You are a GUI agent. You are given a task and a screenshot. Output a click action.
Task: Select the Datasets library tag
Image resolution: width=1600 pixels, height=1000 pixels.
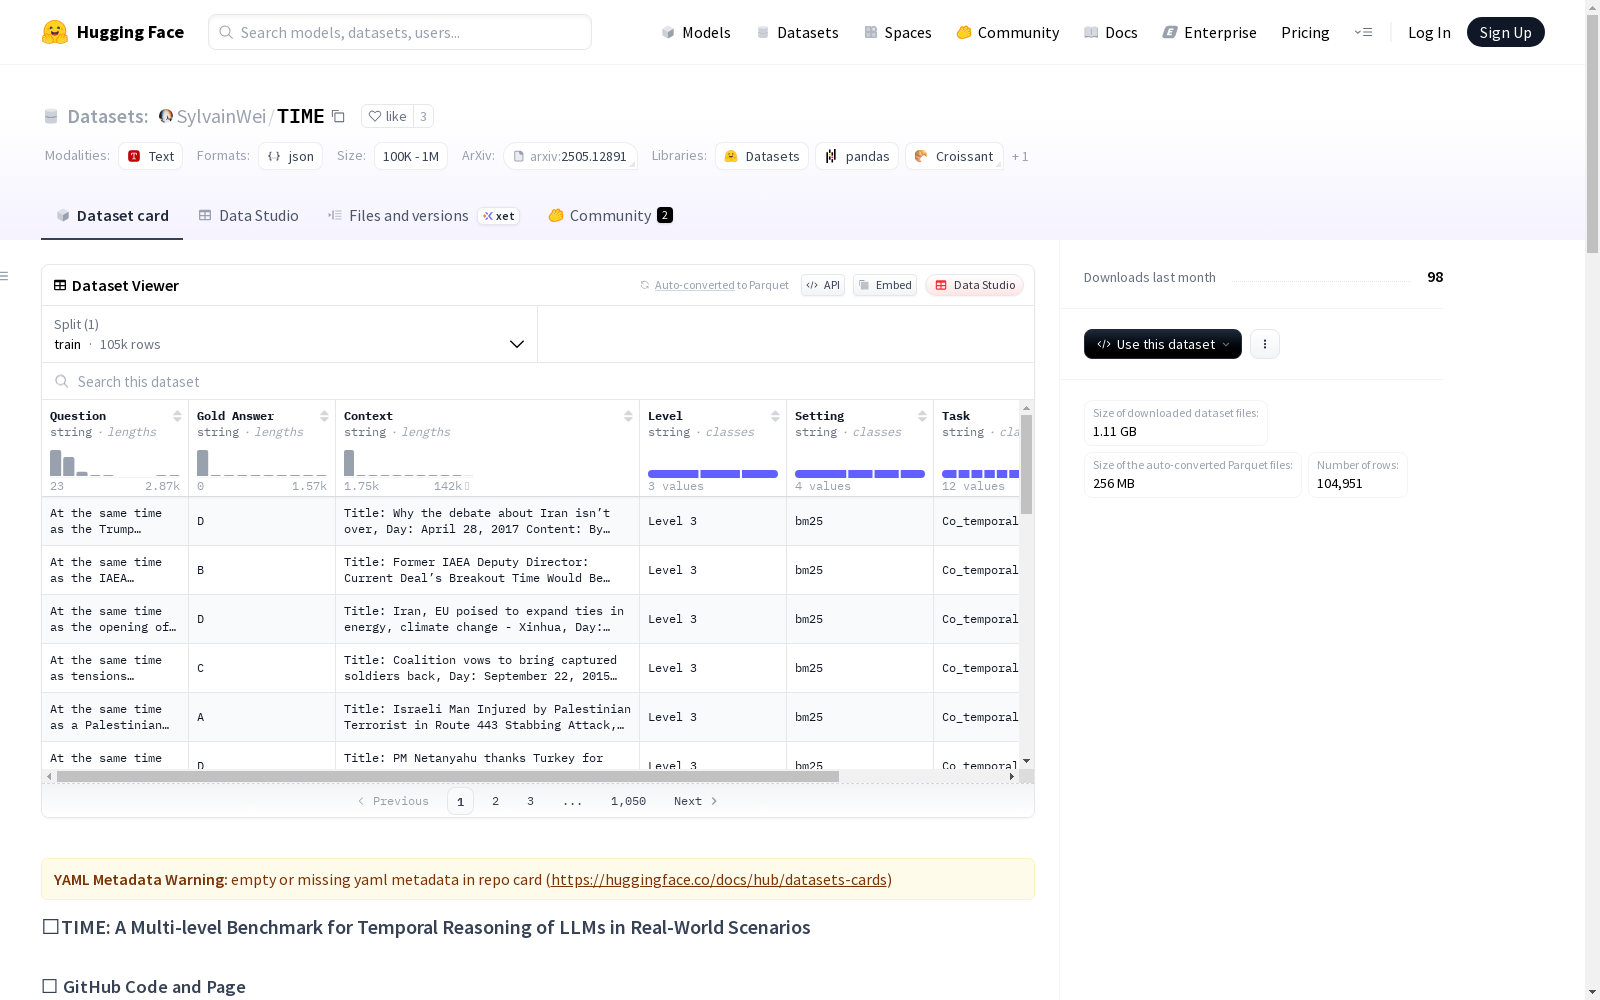[762, 156]
